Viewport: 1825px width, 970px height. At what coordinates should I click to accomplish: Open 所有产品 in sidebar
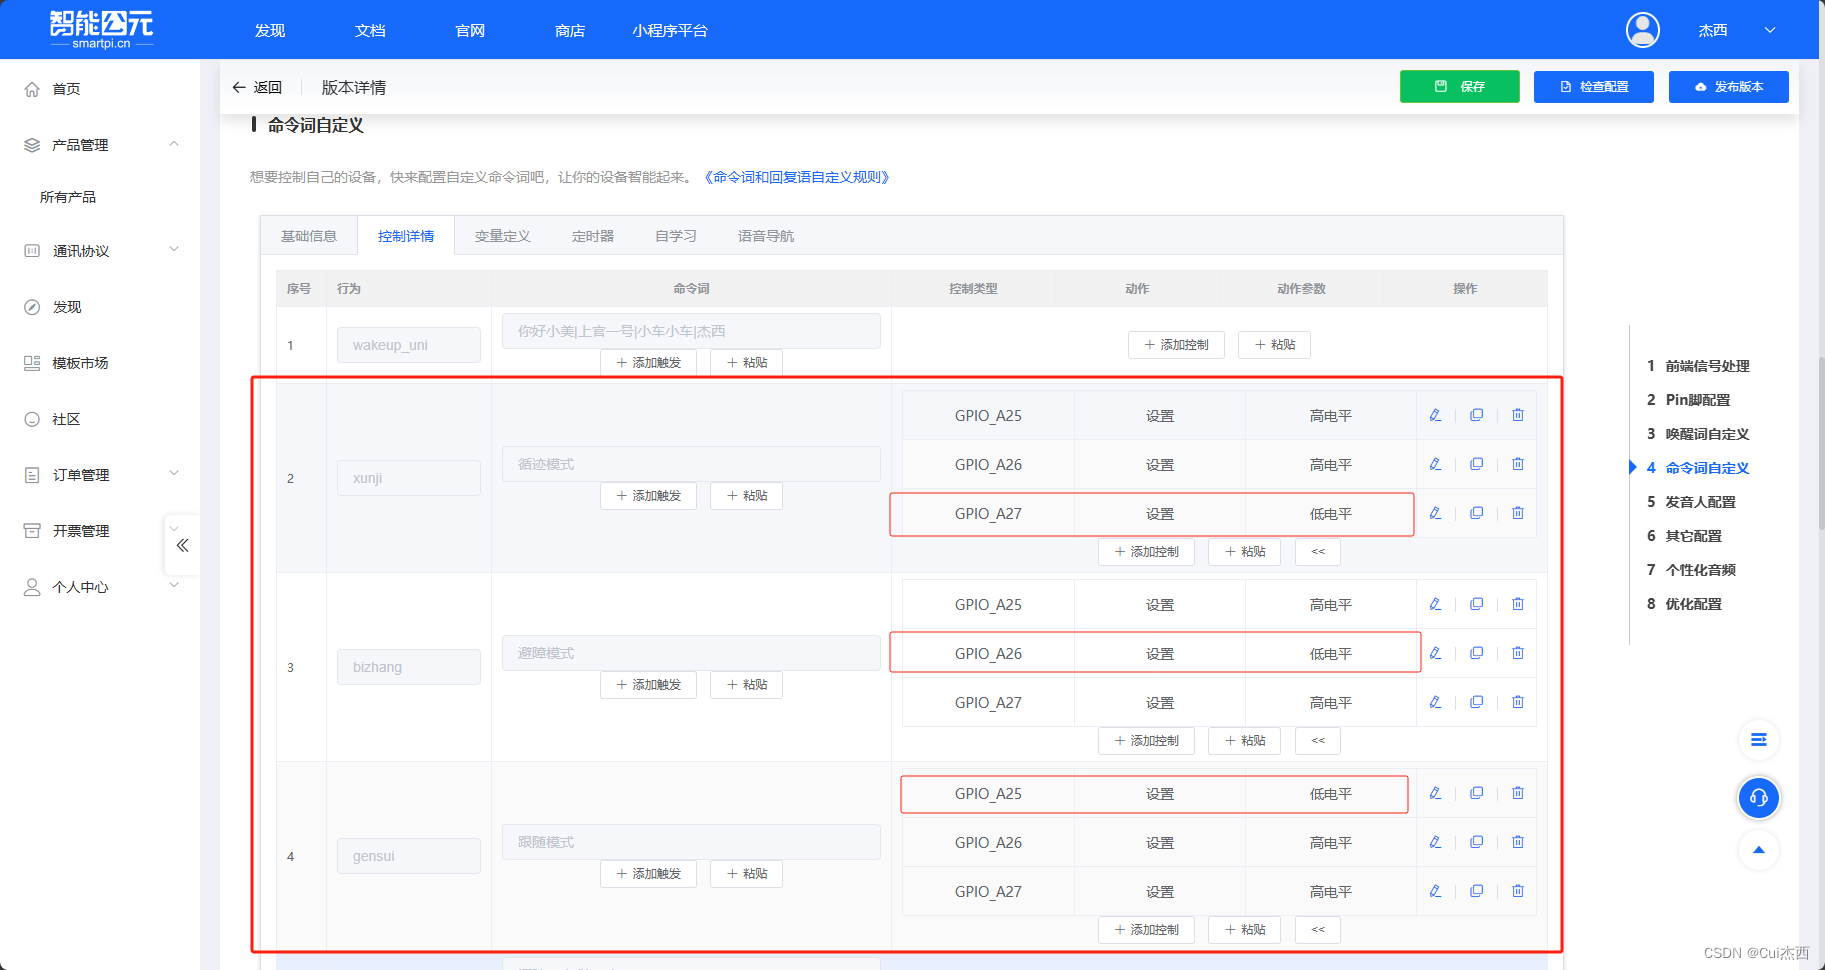click(x=68, y=197)
